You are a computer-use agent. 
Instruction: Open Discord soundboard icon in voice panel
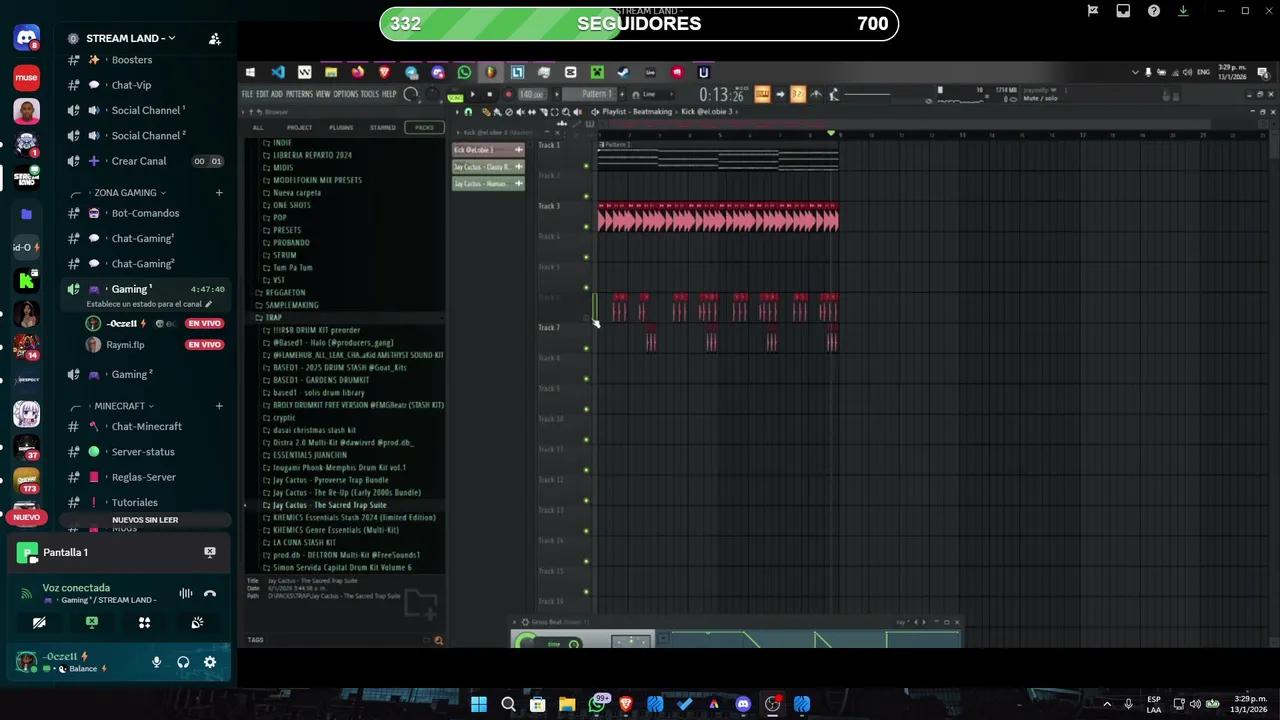(x=197, y=622)
